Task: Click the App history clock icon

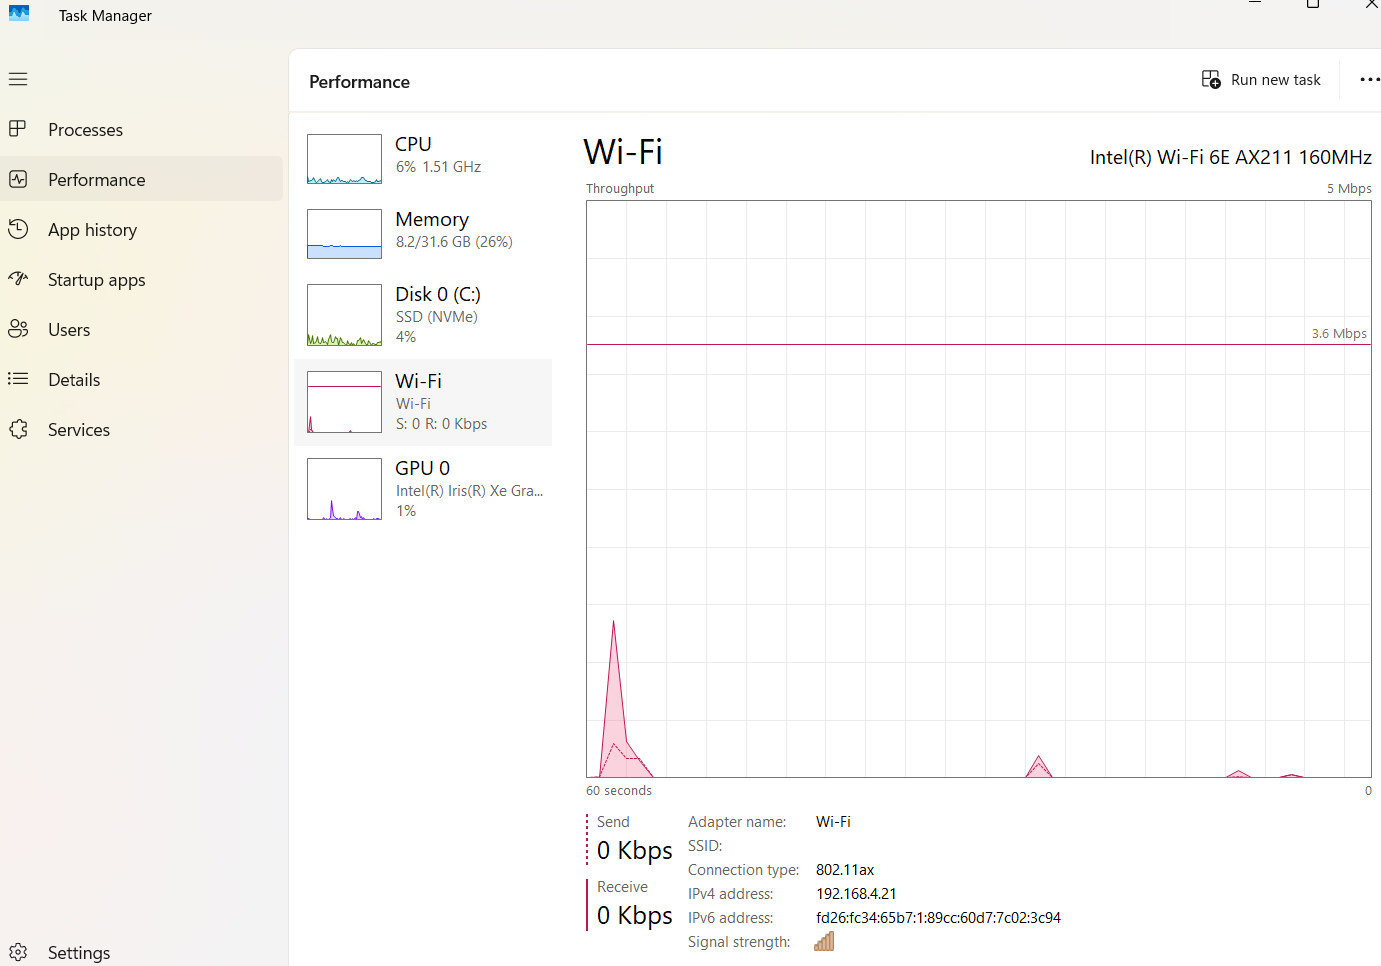Action: coord(18,229)
